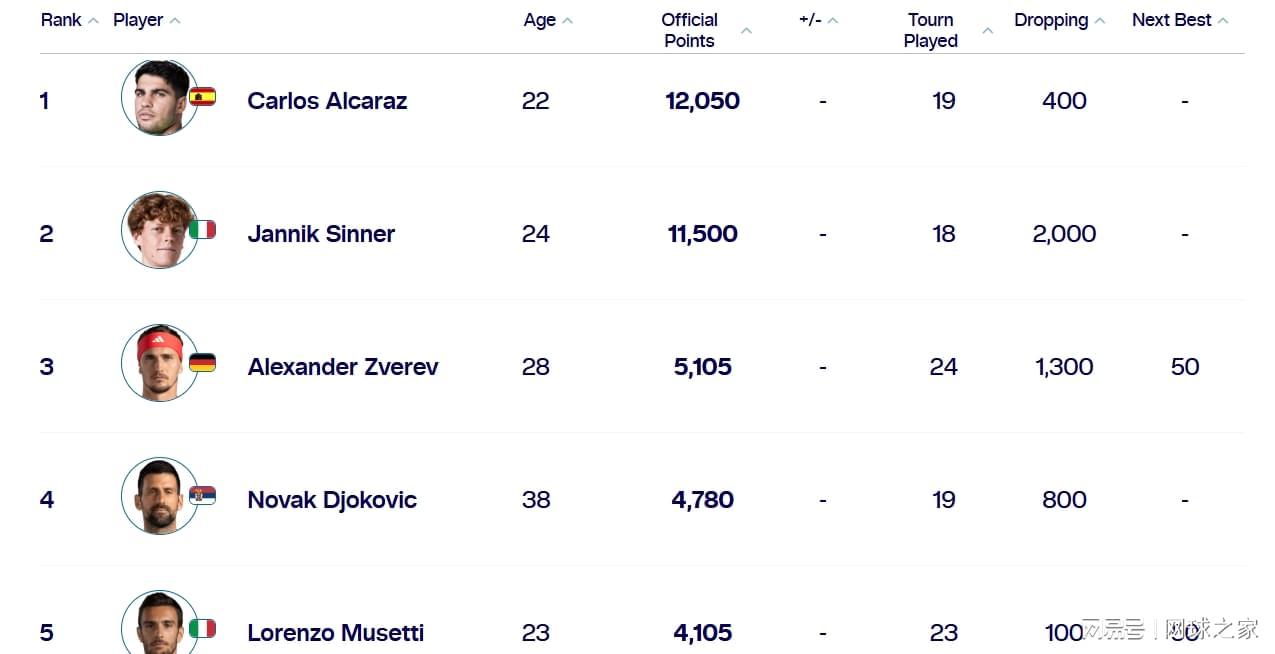1275x654 pixels.
Task: Click Spain flag icon beside Alcaraz
Action: click(x=203, y=97)
